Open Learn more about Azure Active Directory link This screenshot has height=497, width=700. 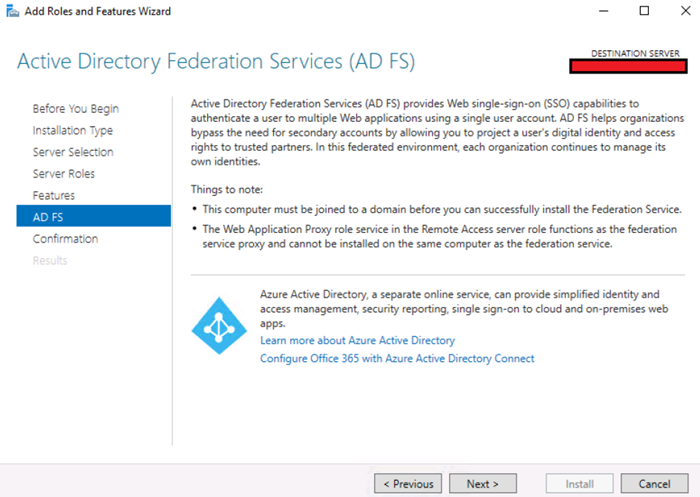click(x=357, y=340)
